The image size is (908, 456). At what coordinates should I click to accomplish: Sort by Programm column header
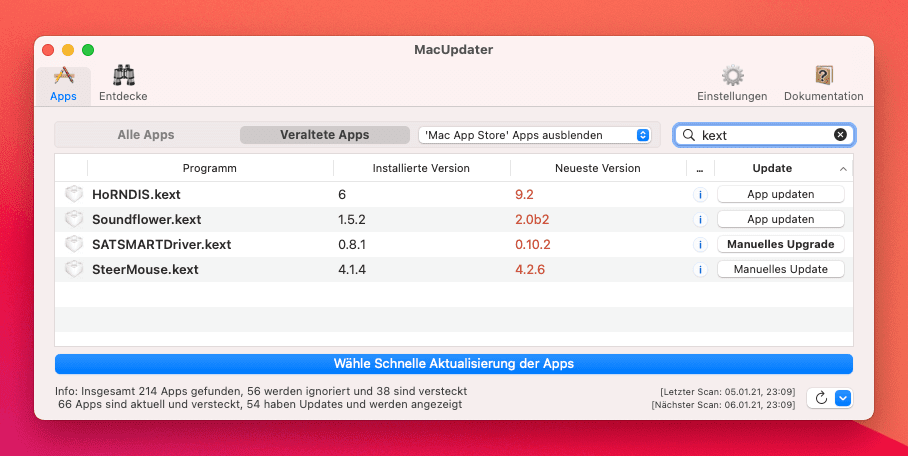click(x=210, y=168)
